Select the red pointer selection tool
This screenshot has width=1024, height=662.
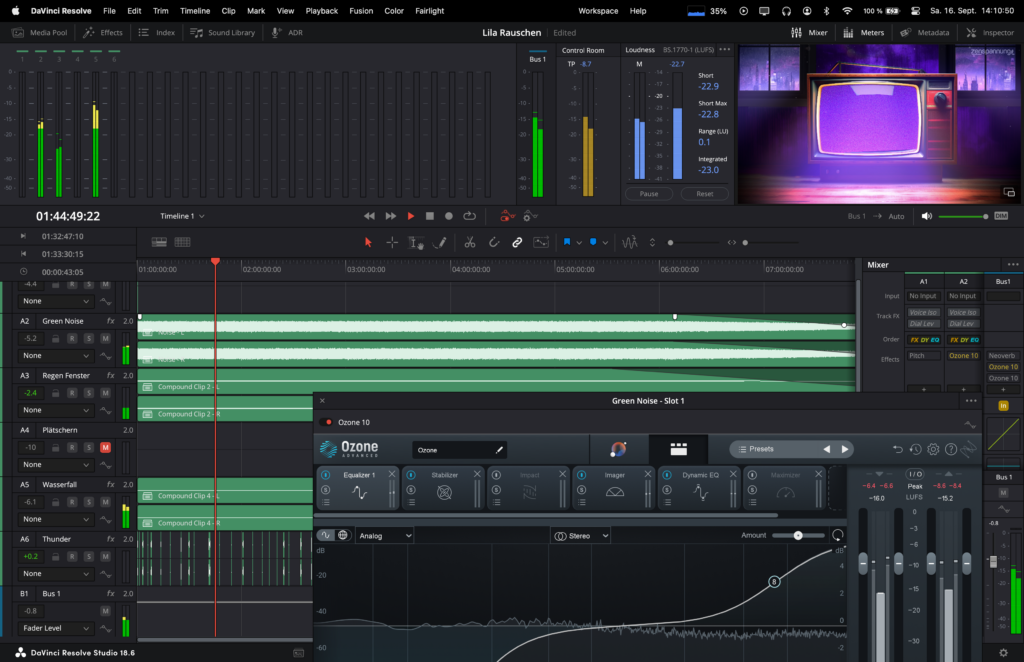368,242
